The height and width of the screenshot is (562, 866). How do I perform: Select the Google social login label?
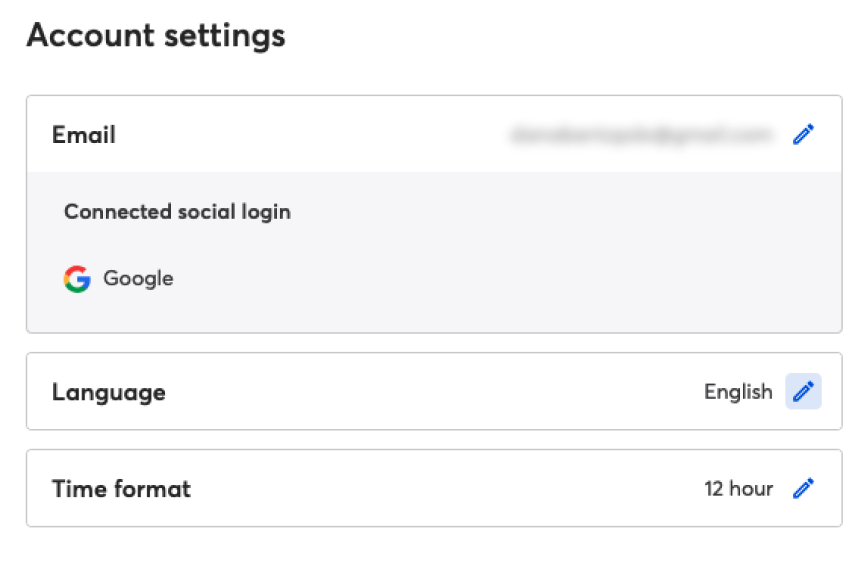pyautogui.click(x=138, y=278)
